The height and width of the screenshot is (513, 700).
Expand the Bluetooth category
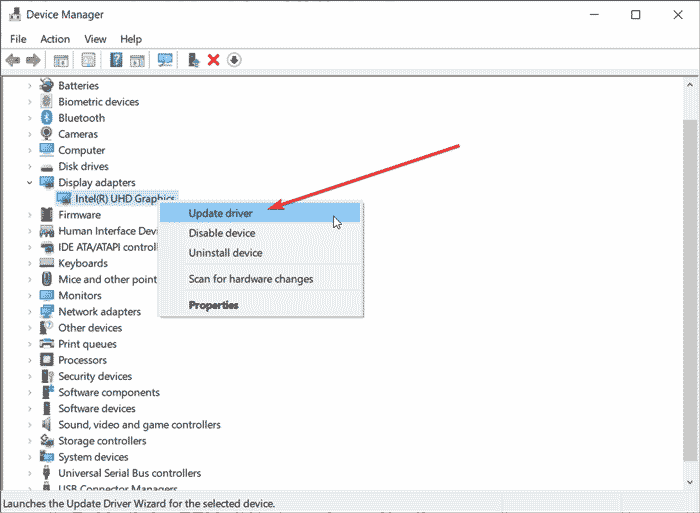click(x=29, y=118)
